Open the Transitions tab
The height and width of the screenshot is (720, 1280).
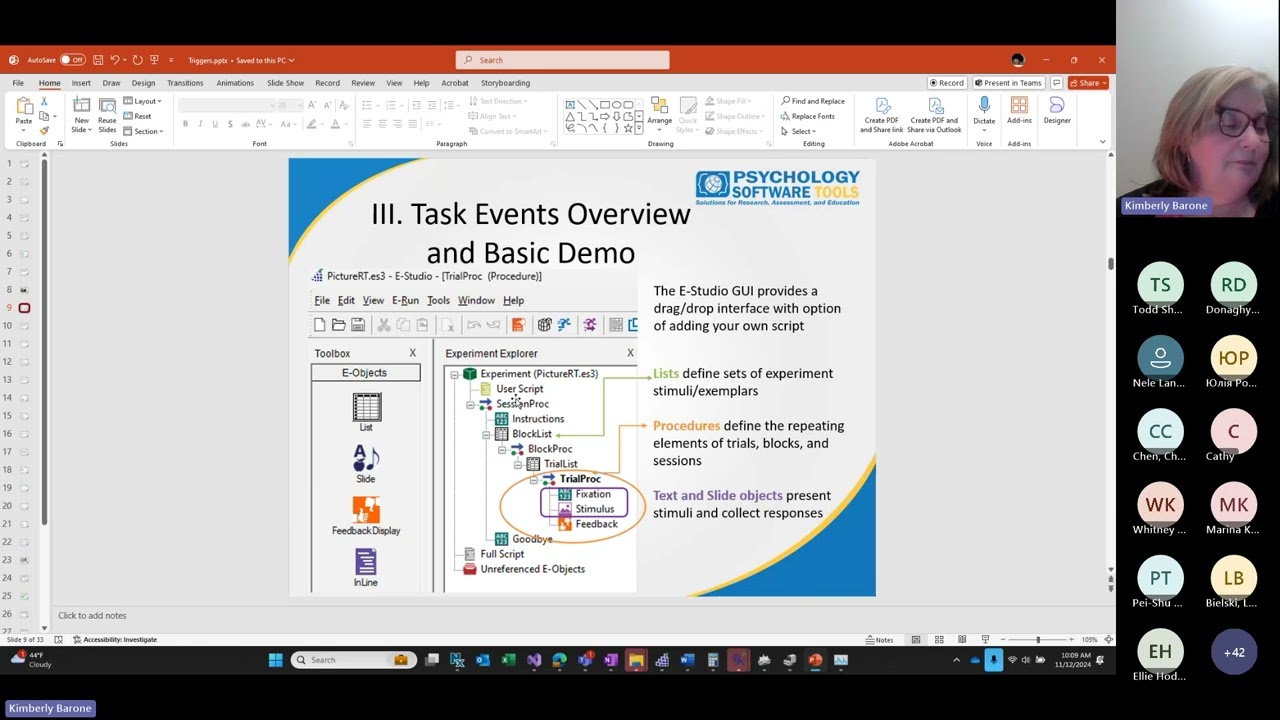pyautogui.click(x=185, y=83)
